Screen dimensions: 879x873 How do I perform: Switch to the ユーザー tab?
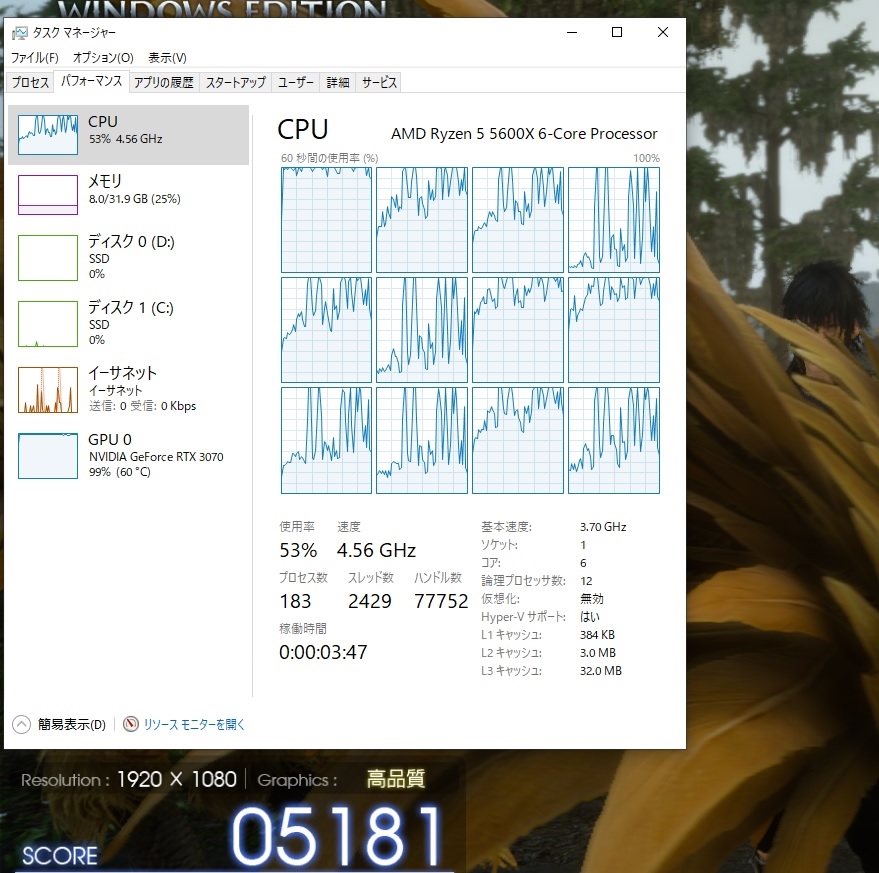pos(295,82)
